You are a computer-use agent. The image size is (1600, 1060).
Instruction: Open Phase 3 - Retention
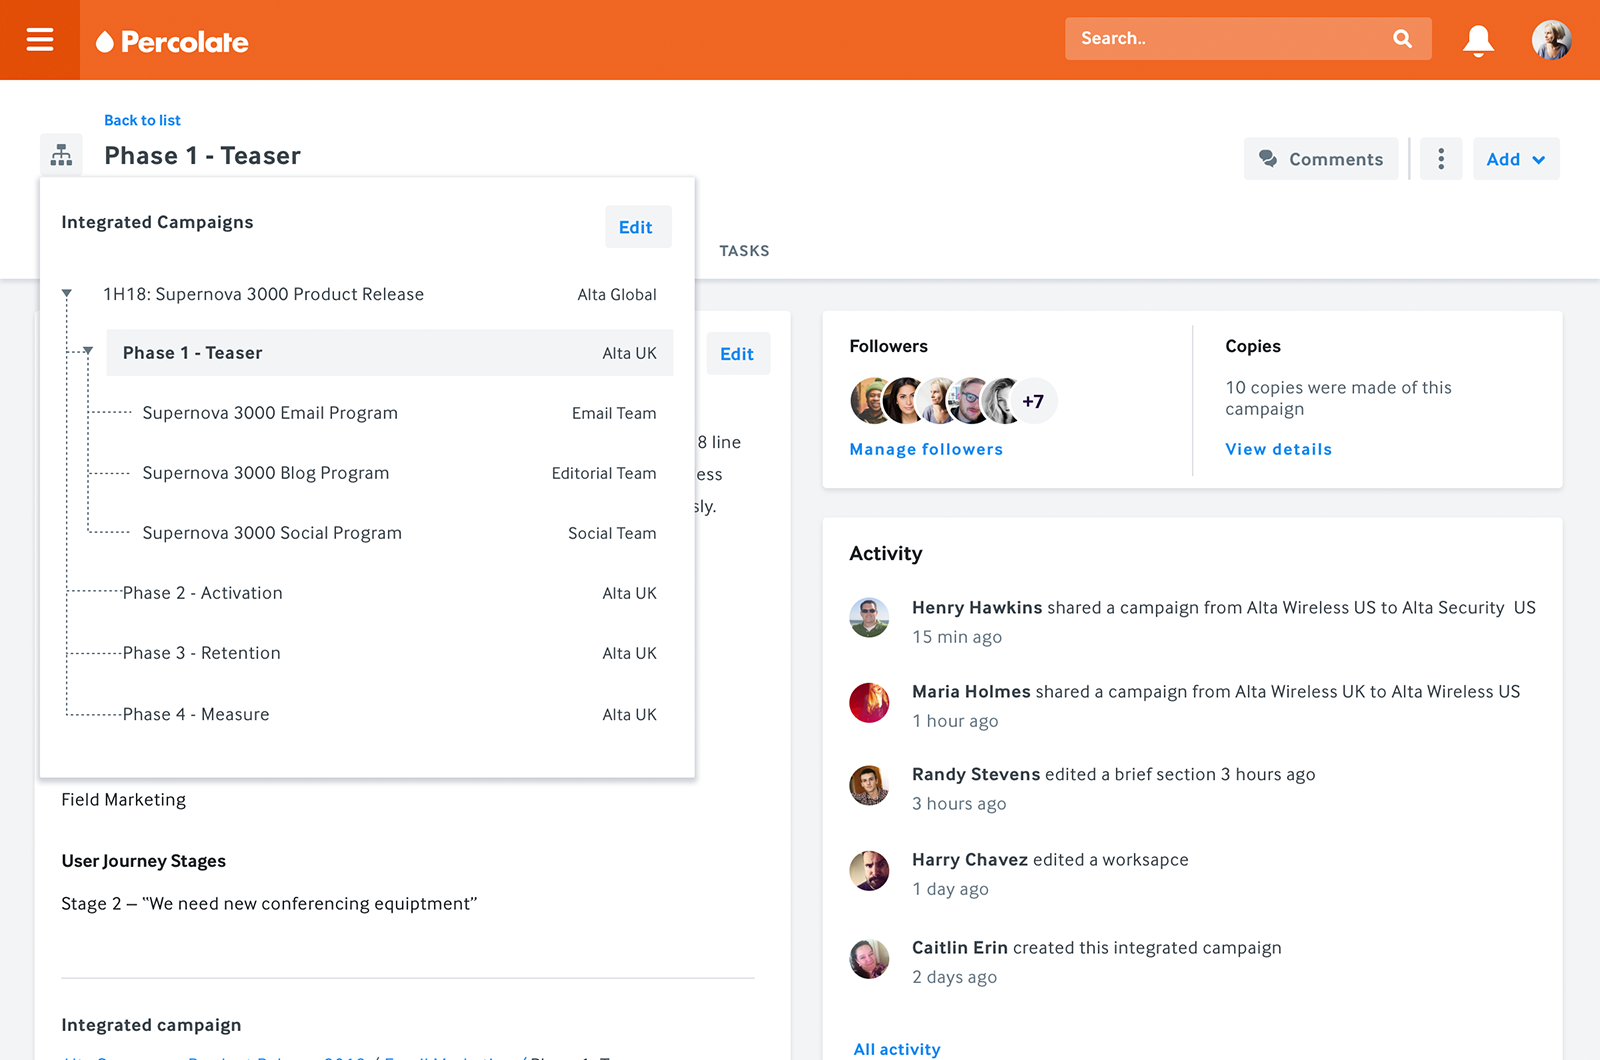point(202,653)
